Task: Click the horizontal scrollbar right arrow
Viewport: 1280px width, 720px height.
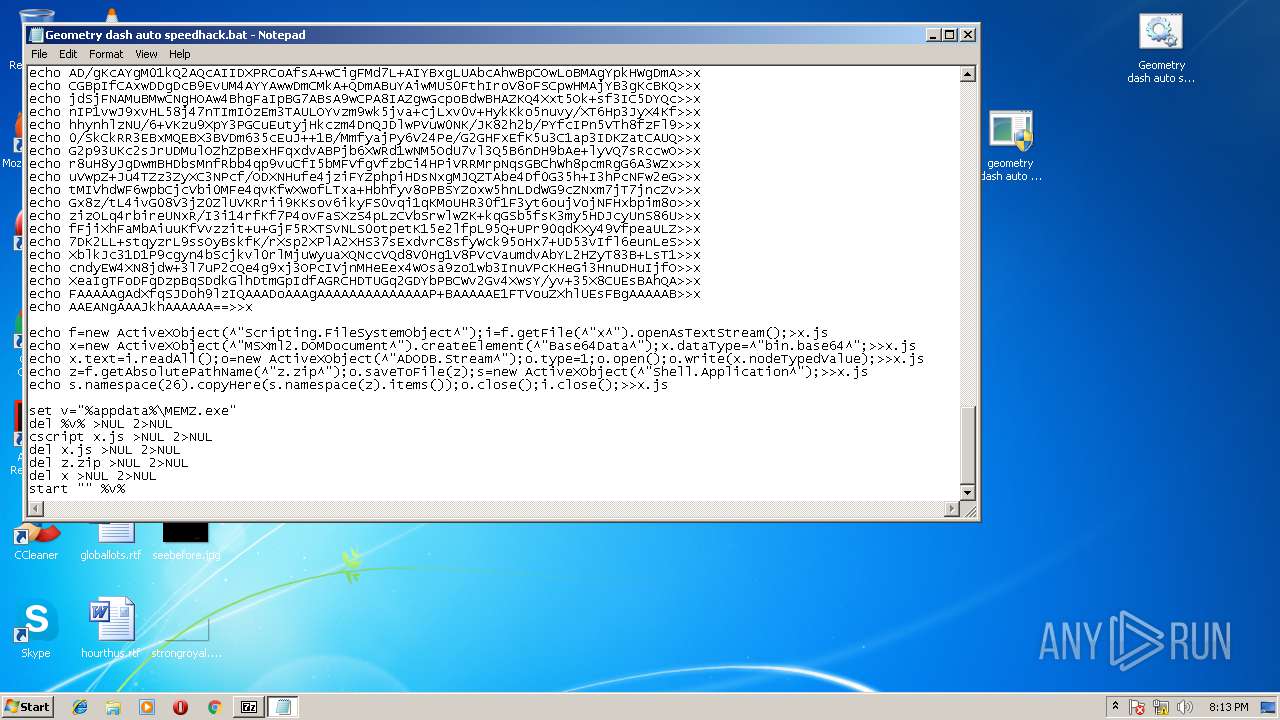Action: click(951, 509)
